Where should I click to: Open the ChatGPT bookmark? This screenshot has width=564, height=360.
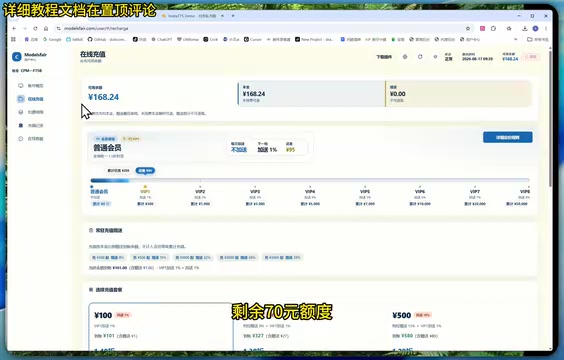coord(161,39)
